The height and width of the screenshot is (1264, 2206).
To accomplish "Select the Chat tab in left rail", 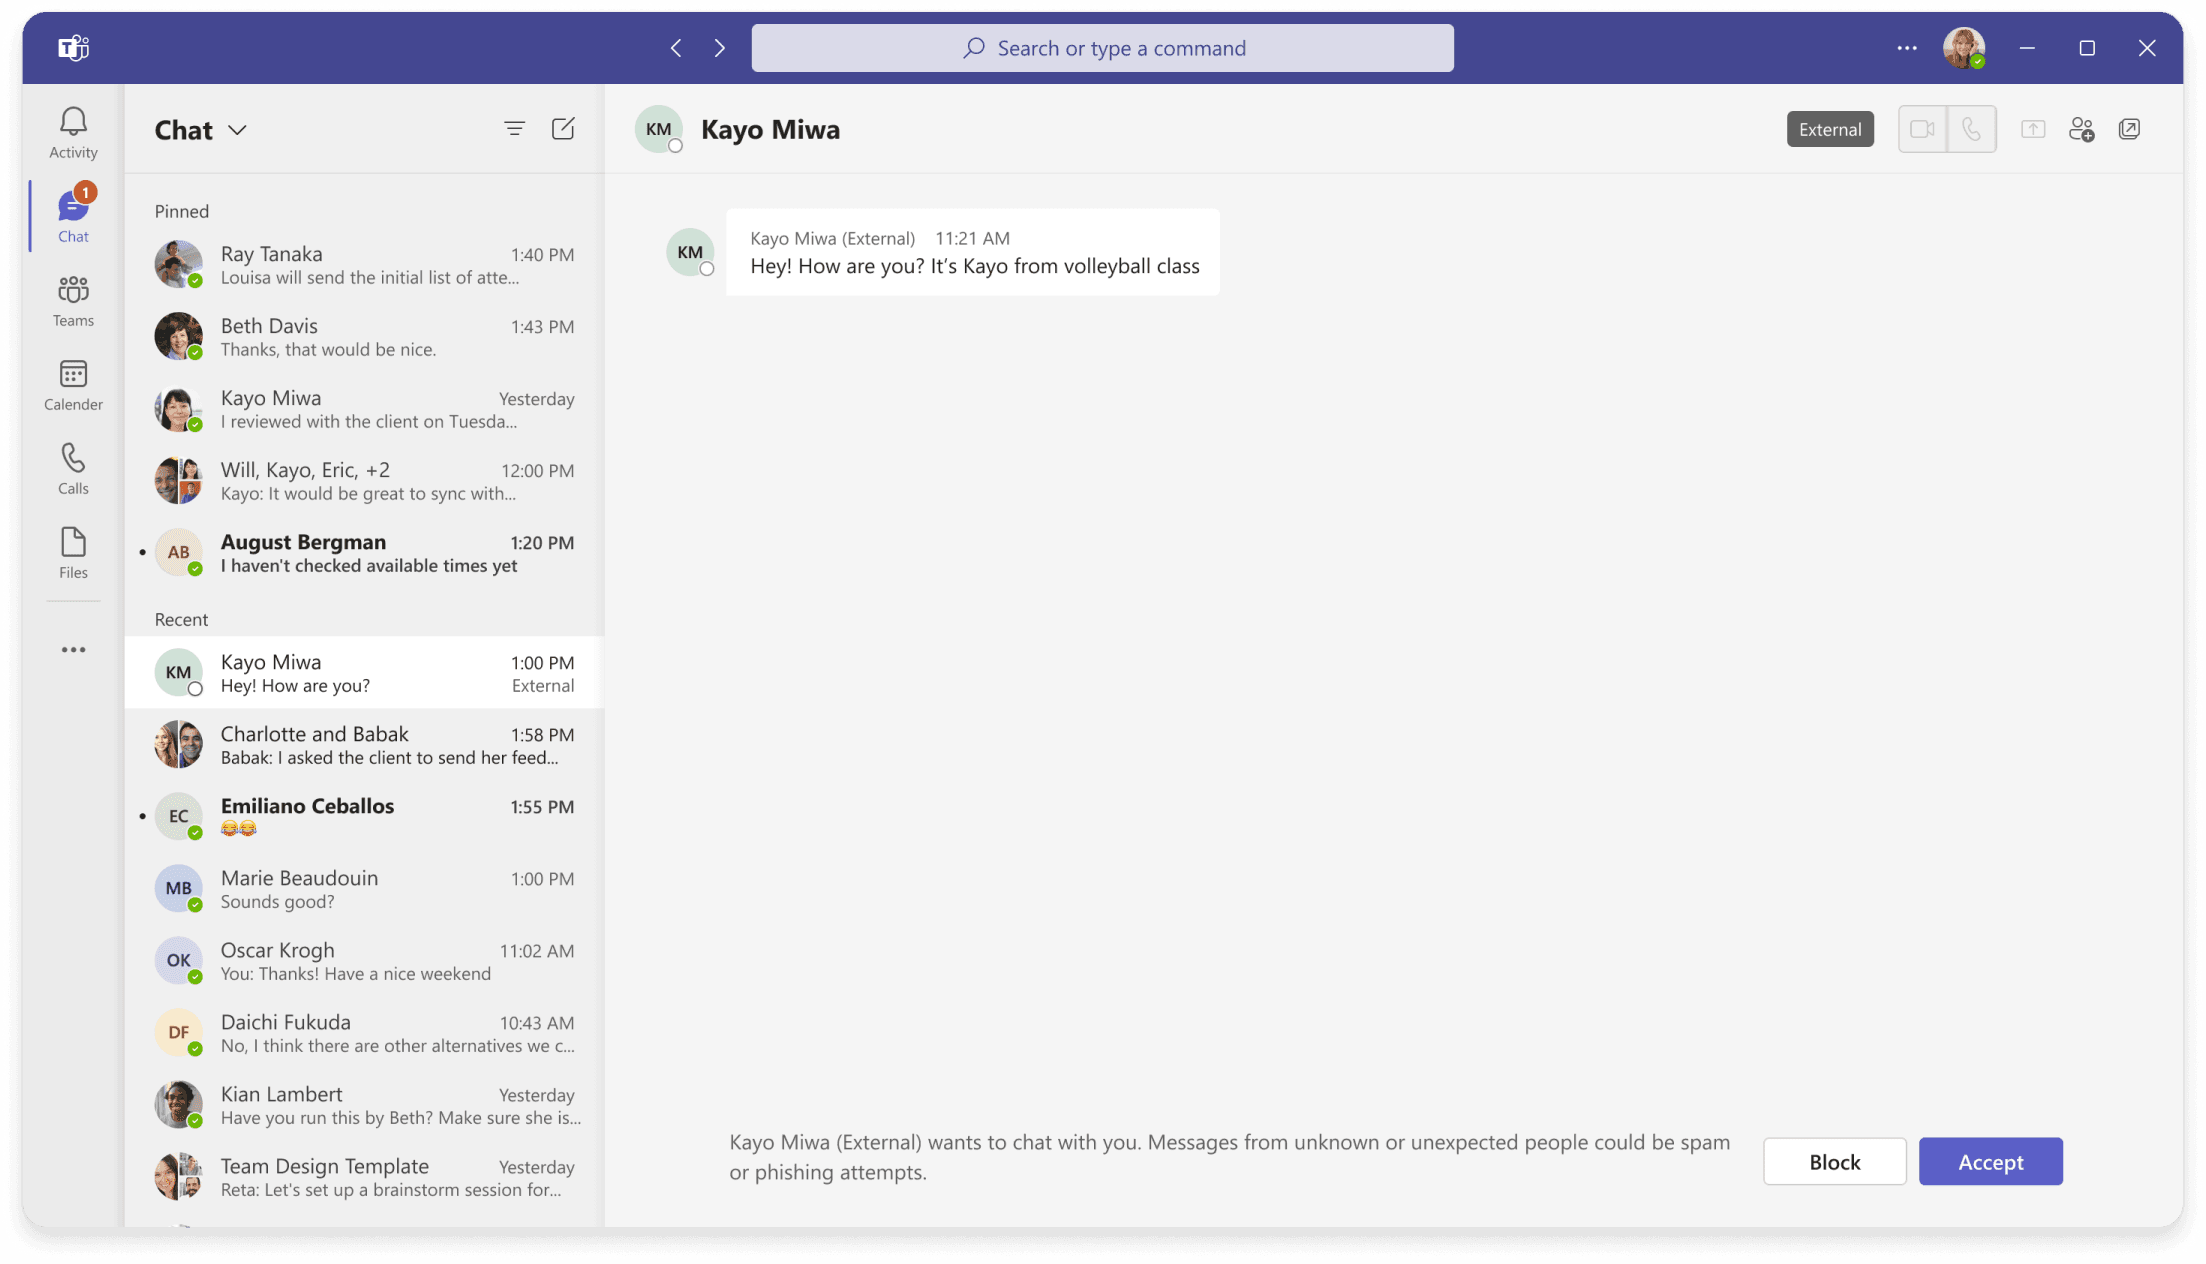I will click(x=73, y=216).
